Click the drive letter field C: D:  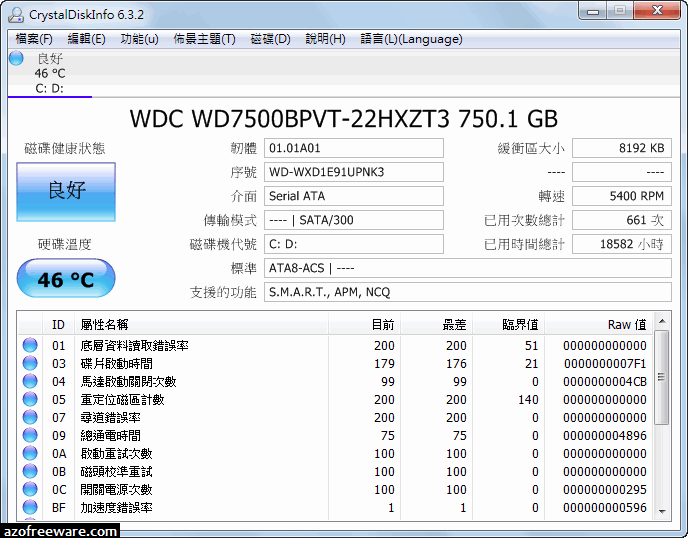tap(354, 244)
